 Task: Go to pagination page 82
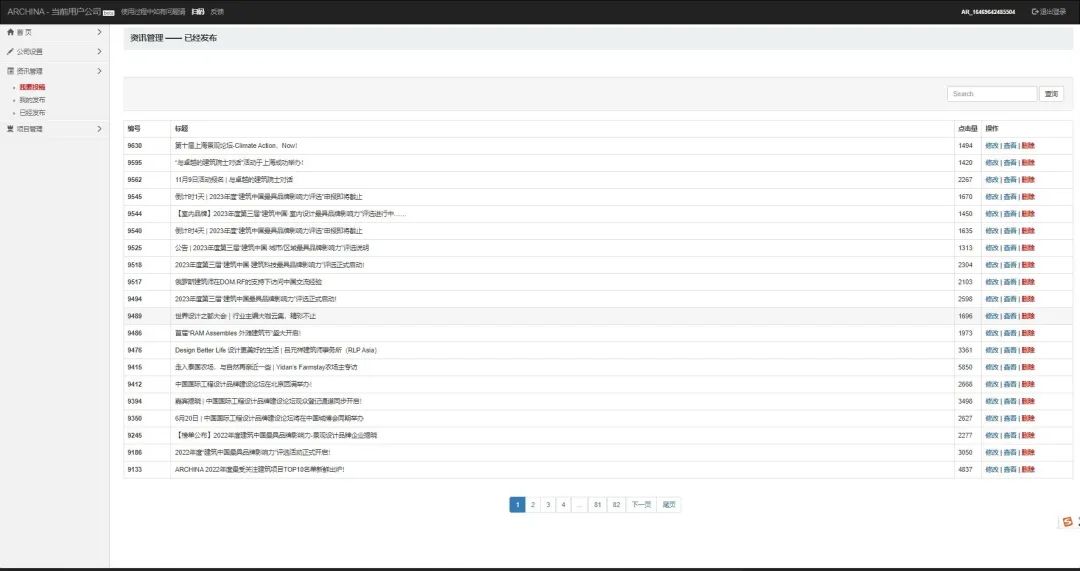pyautogui.click(x=616, y=505)
